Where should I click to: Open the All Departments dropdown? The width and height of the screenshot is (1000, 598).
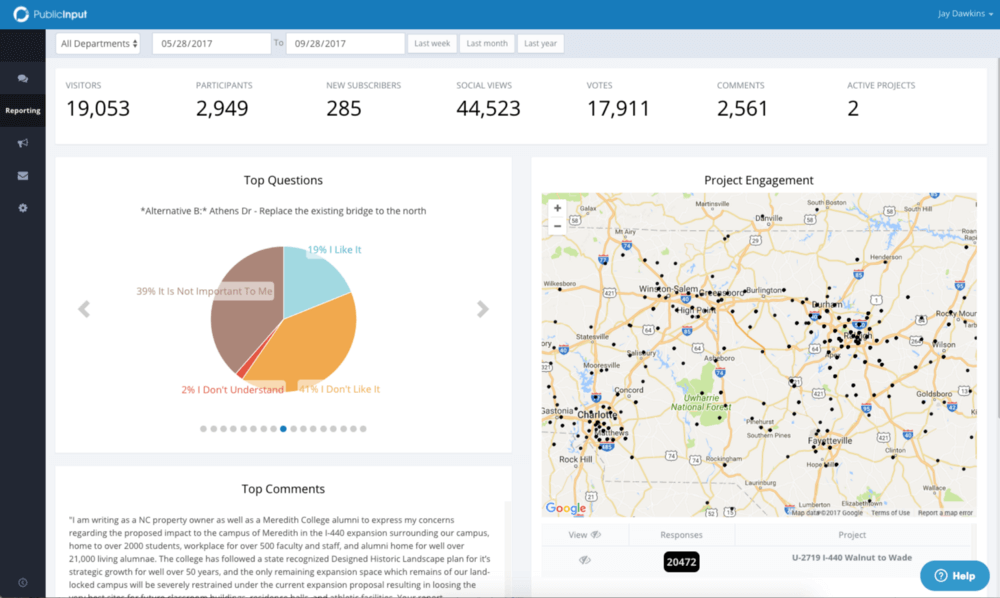coord(97,43)
